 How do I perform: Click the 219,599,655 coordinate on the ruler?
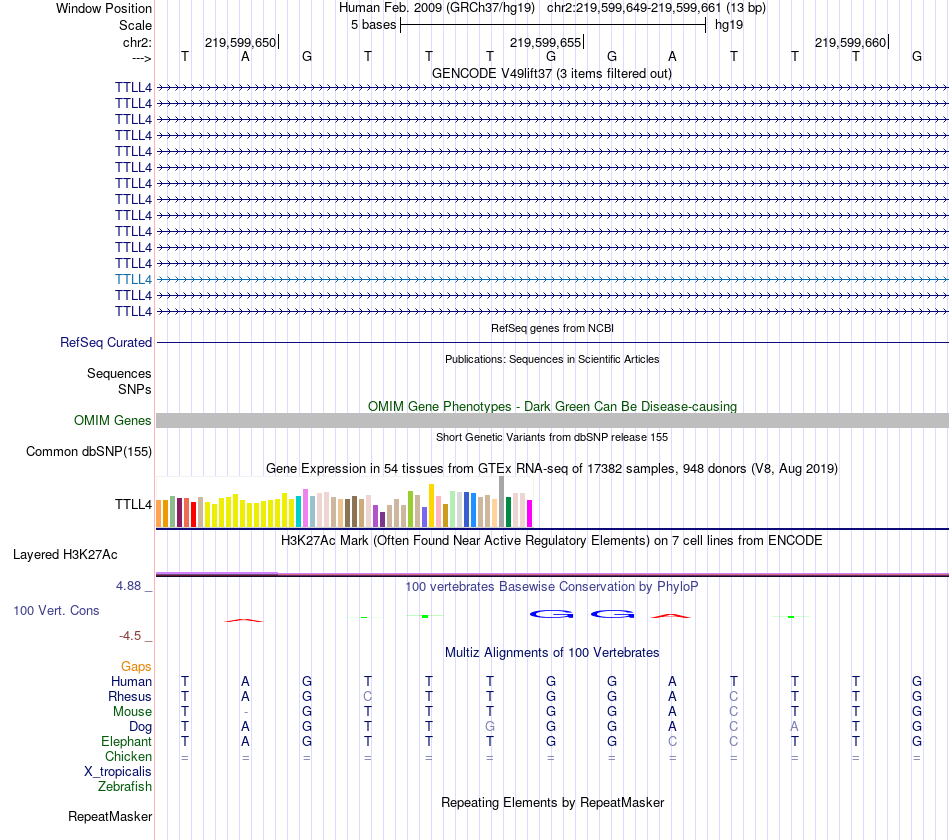point(545,42)
